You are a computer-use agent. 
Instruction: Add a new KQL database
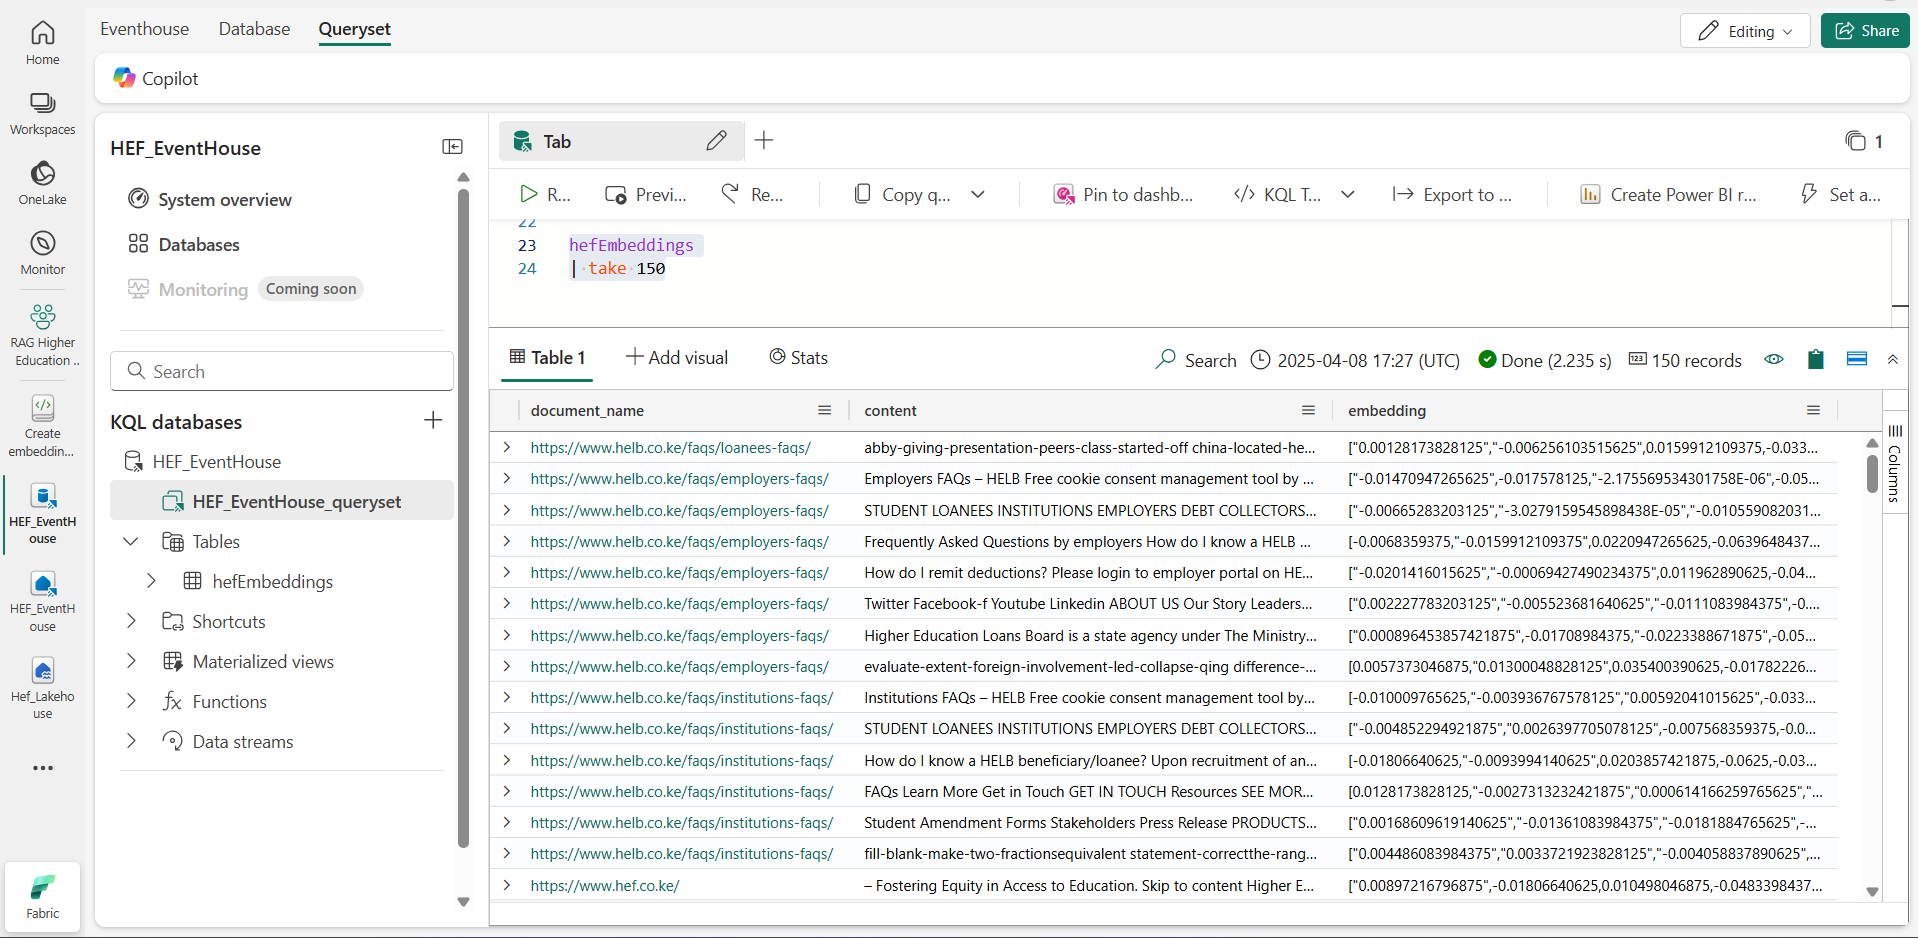pyautogui.click(x=433, y=420)
